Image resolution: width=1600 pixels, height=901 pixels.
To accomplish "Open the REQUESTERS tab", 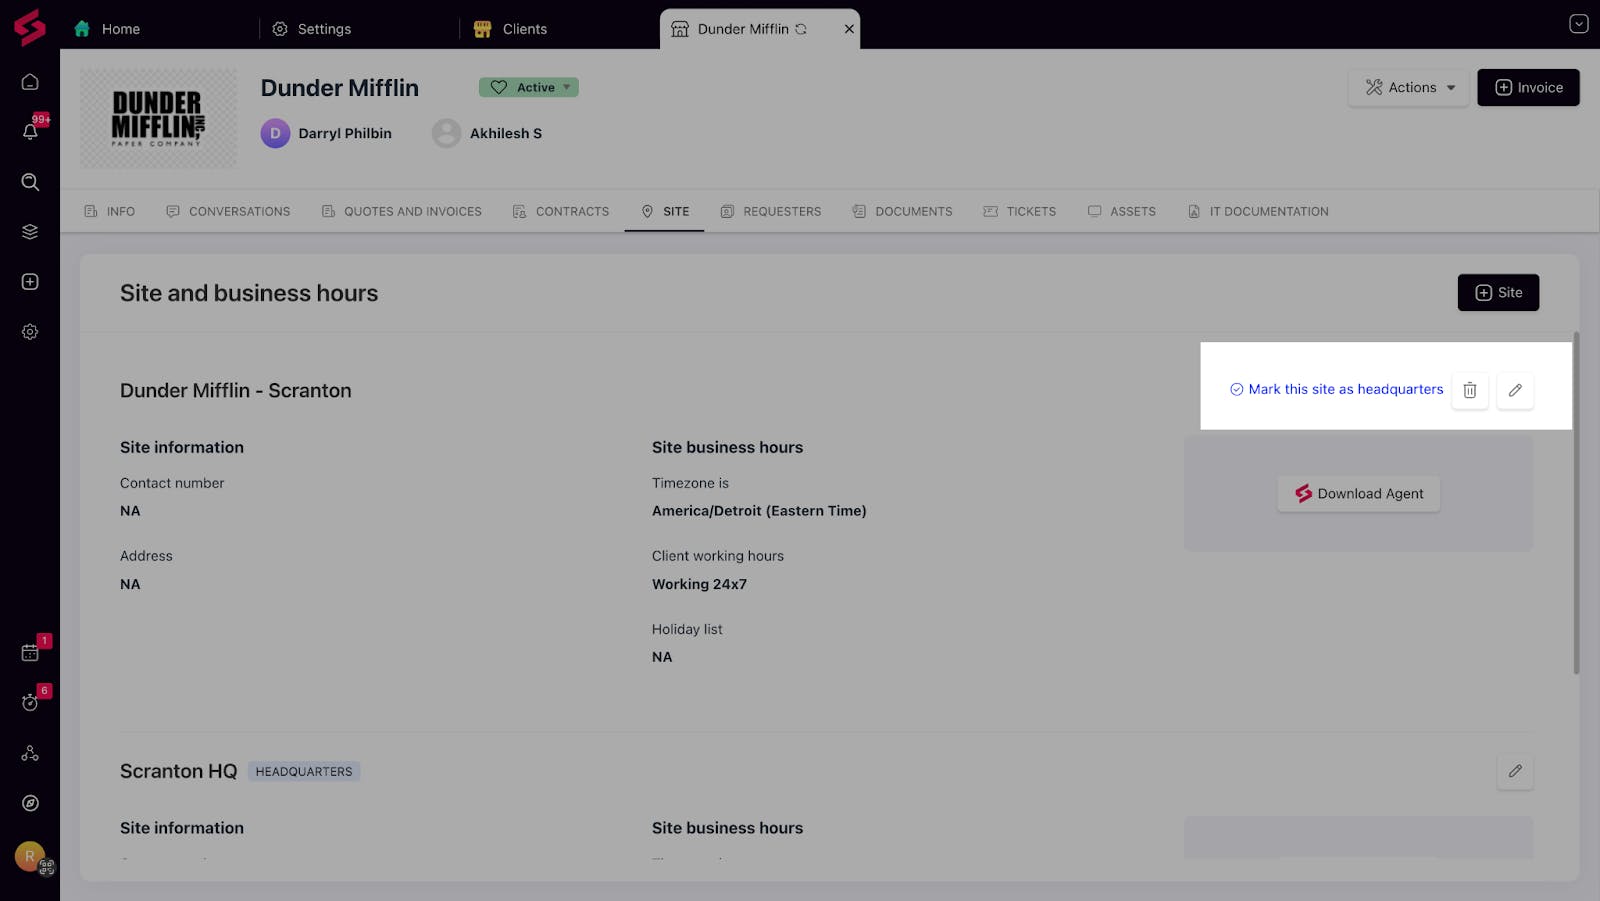I will click(771, 211).
